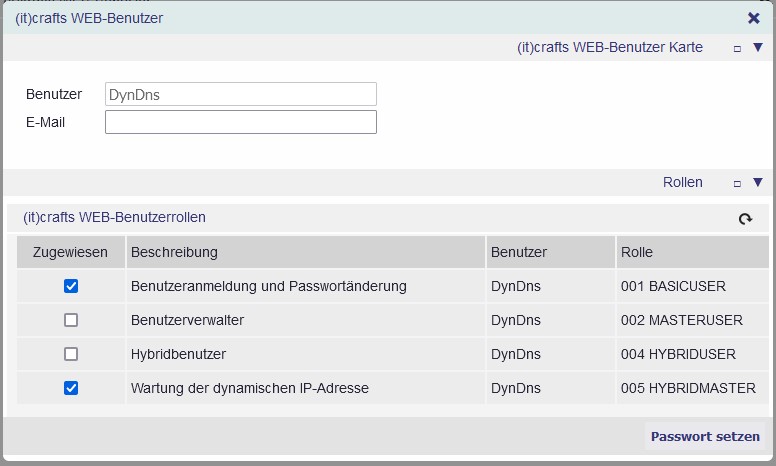This screenshot has width=776, height=466.
Task: Tick the Hybridbenutzer checkbox
Action: pos(71,354)
